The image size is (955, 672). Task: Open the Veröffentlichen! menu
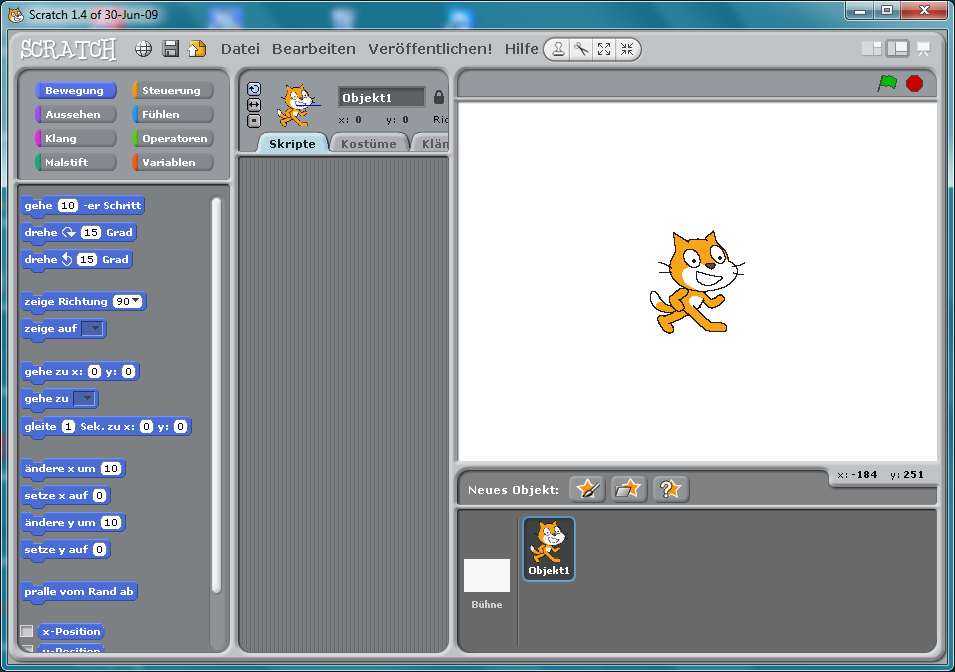[x=430, y=49]
